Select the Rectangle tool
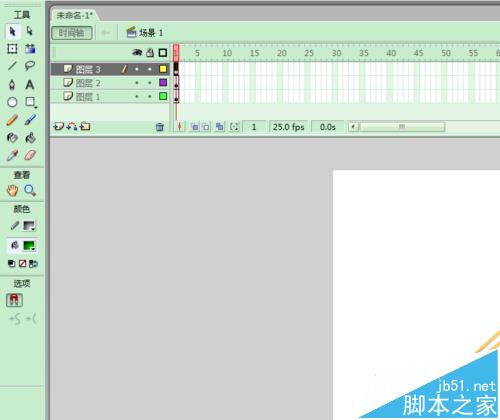500x420 pixels. (30, 102)
